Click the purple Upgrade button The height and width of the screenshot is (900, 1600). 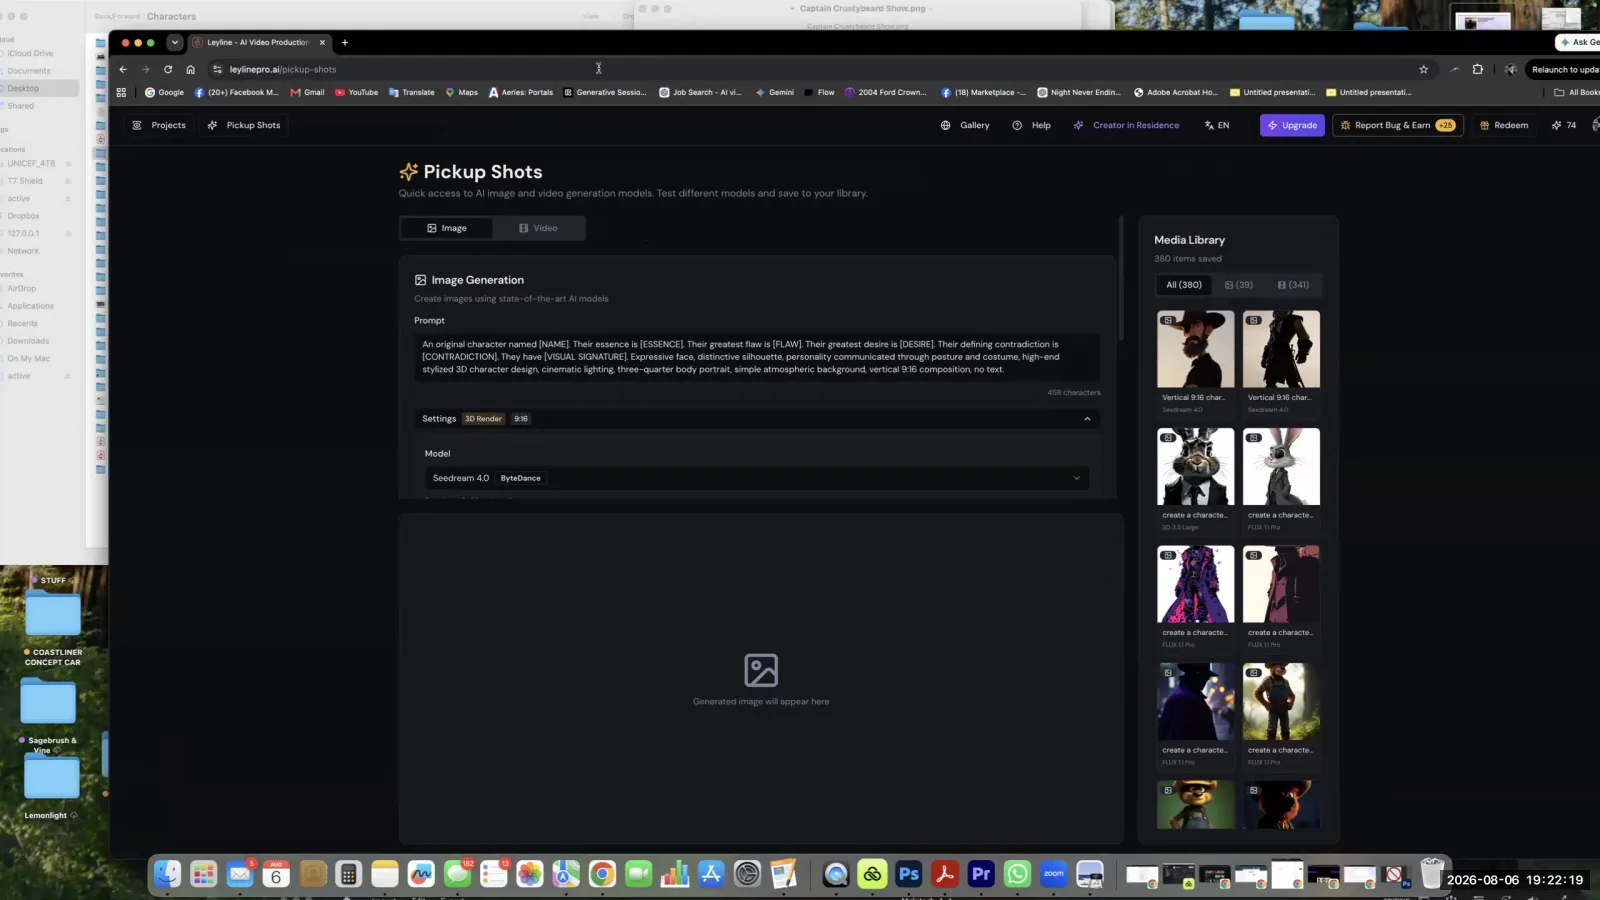click(1292, 125)
